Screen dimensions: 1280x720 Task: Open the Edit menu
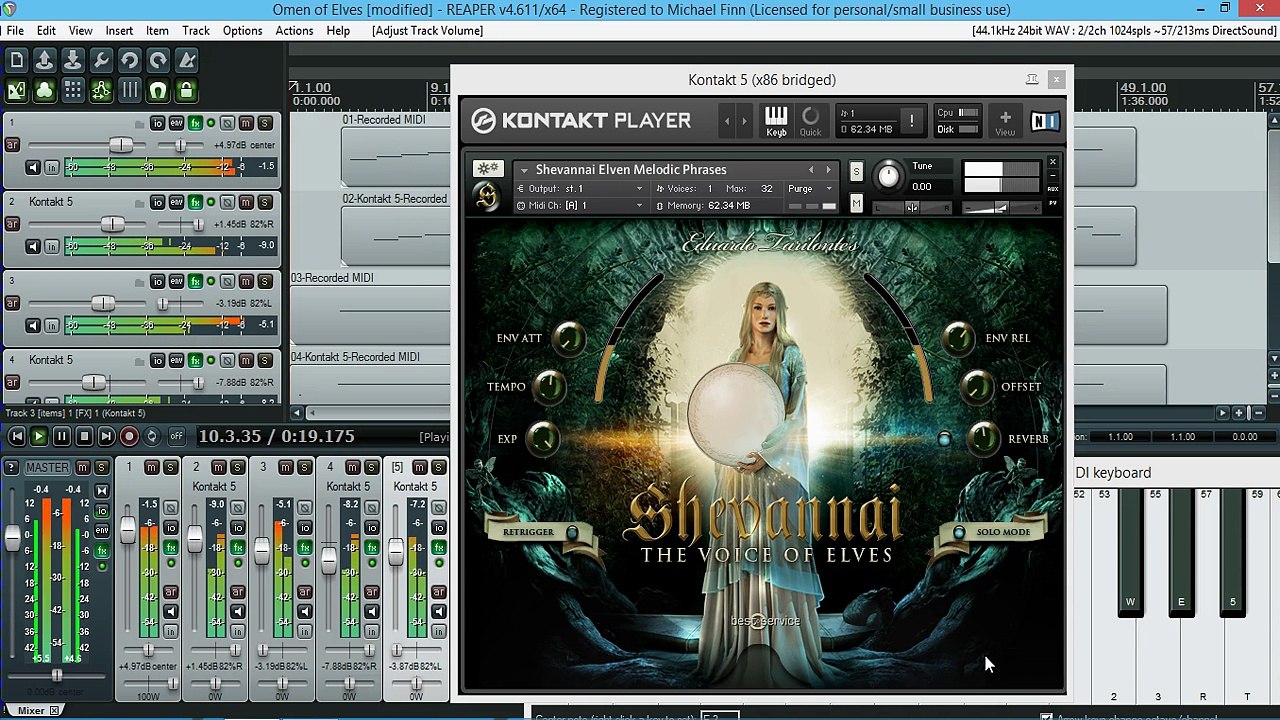46,30
